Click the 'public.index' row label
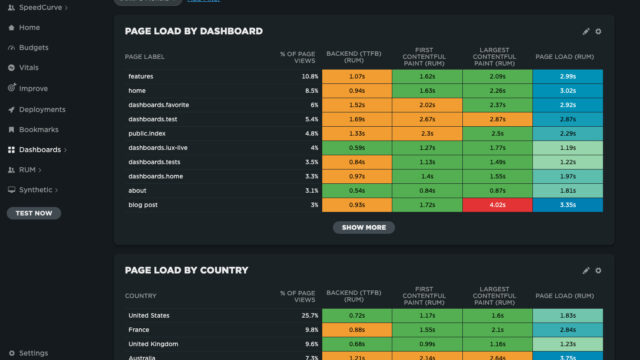Screen dimensions: 640x360 coord(147,133)
